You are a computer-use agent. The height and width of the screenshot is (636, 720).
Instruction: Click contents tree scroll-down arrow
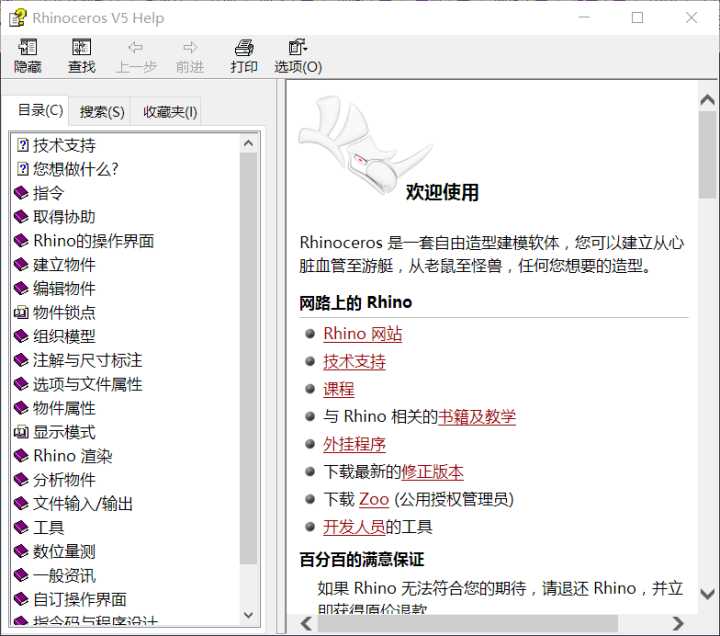248,614
